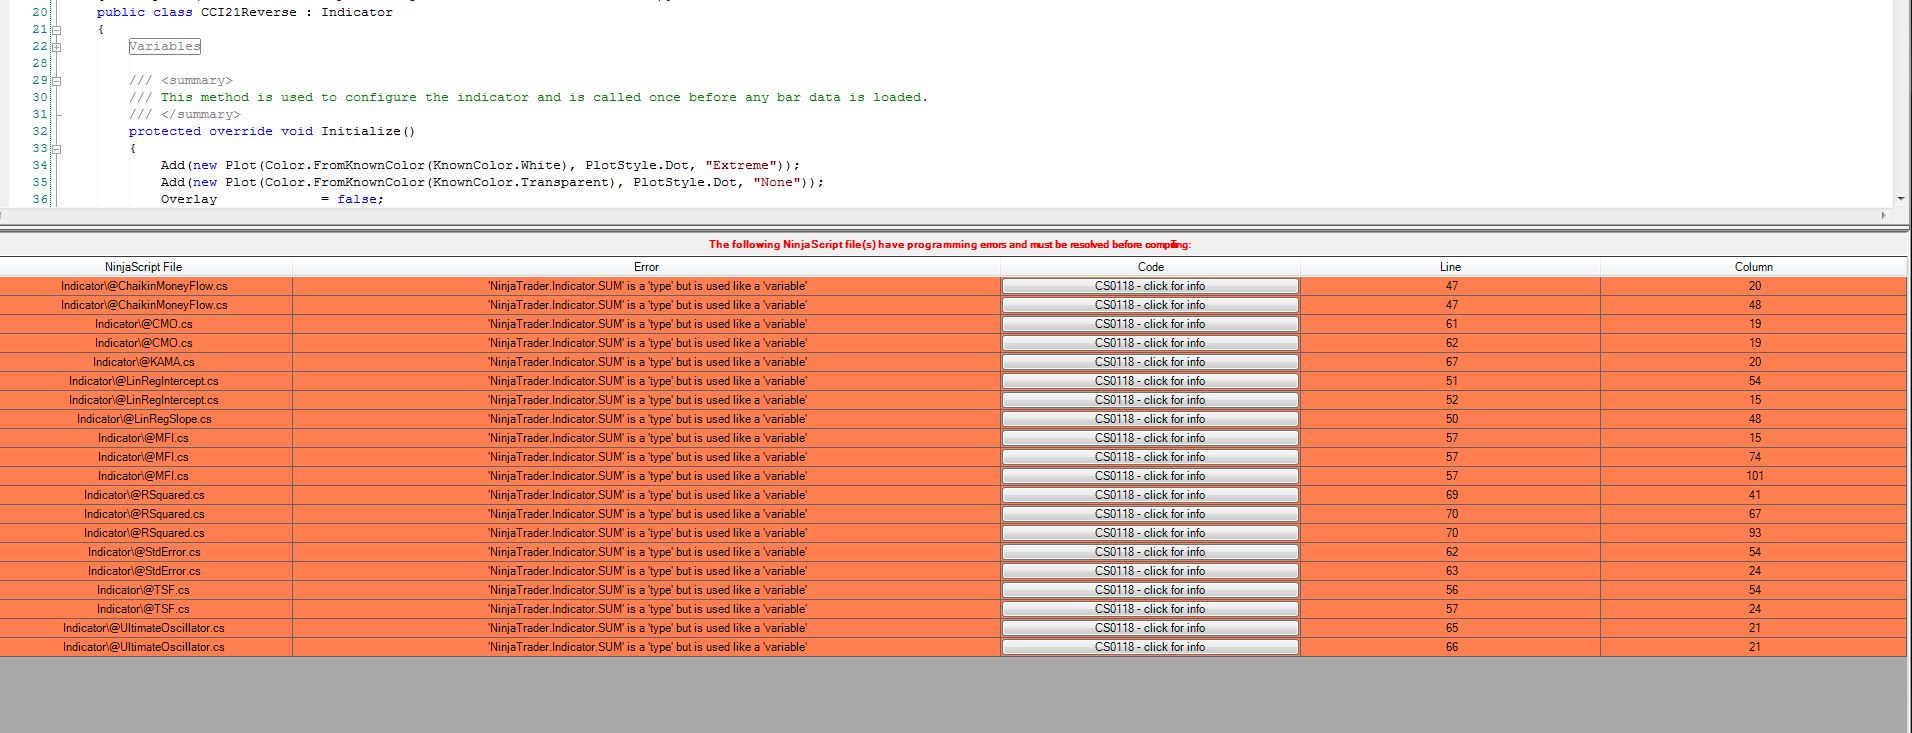
Task: Collapse the CCI21Reverse class block at line 21
Action: click(56, 29)
